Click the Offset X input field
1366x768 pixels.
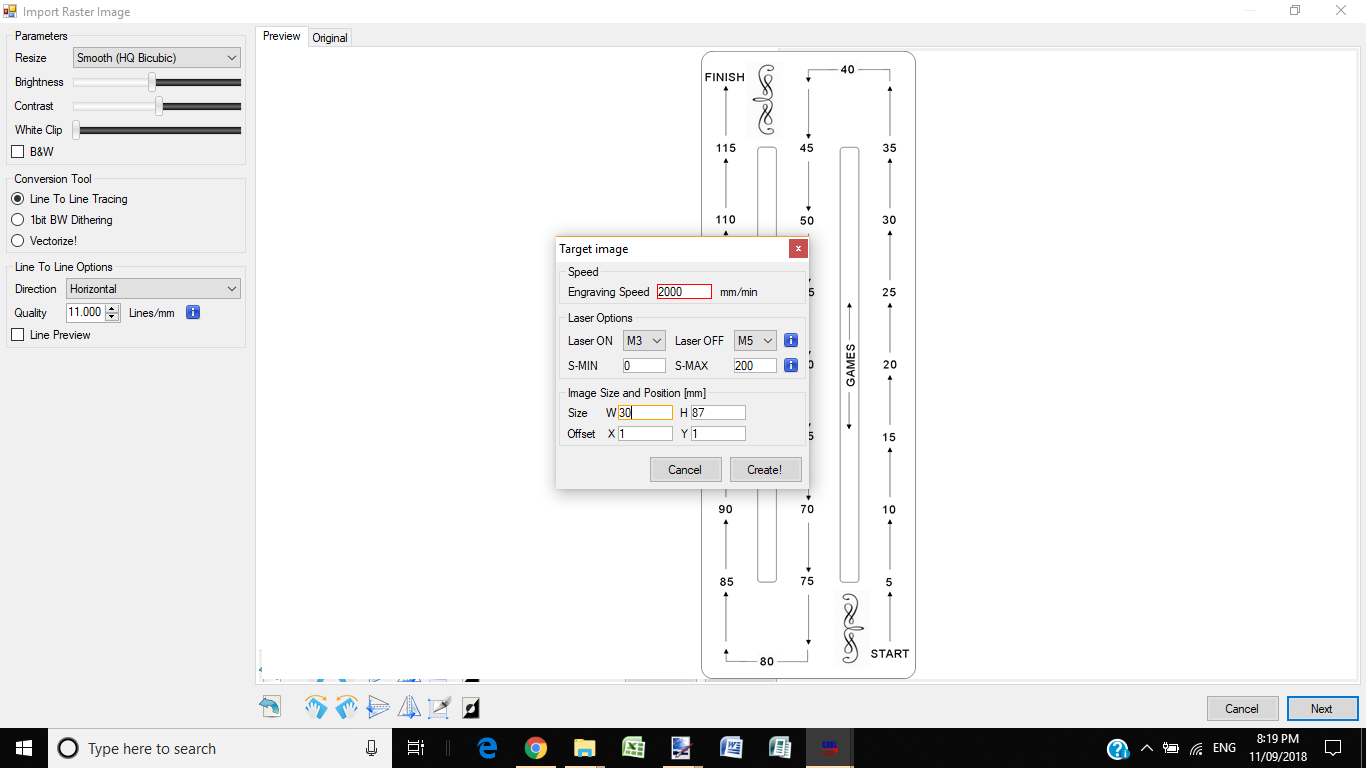point(645,433)
